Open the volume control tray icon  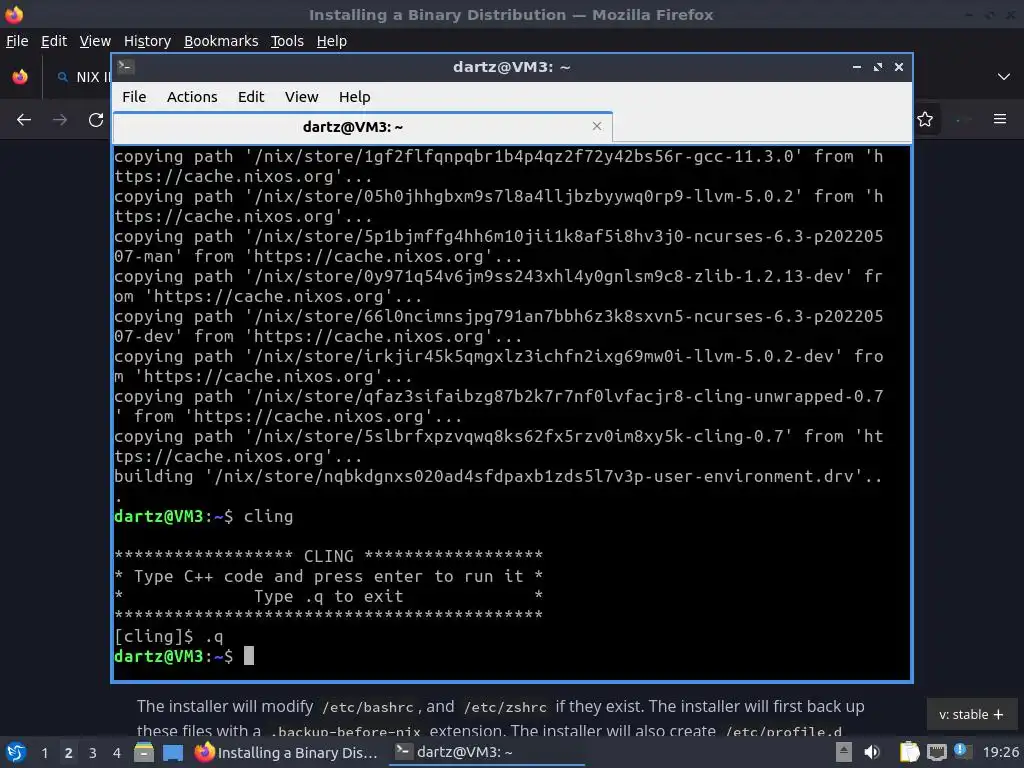click(872, 752)
